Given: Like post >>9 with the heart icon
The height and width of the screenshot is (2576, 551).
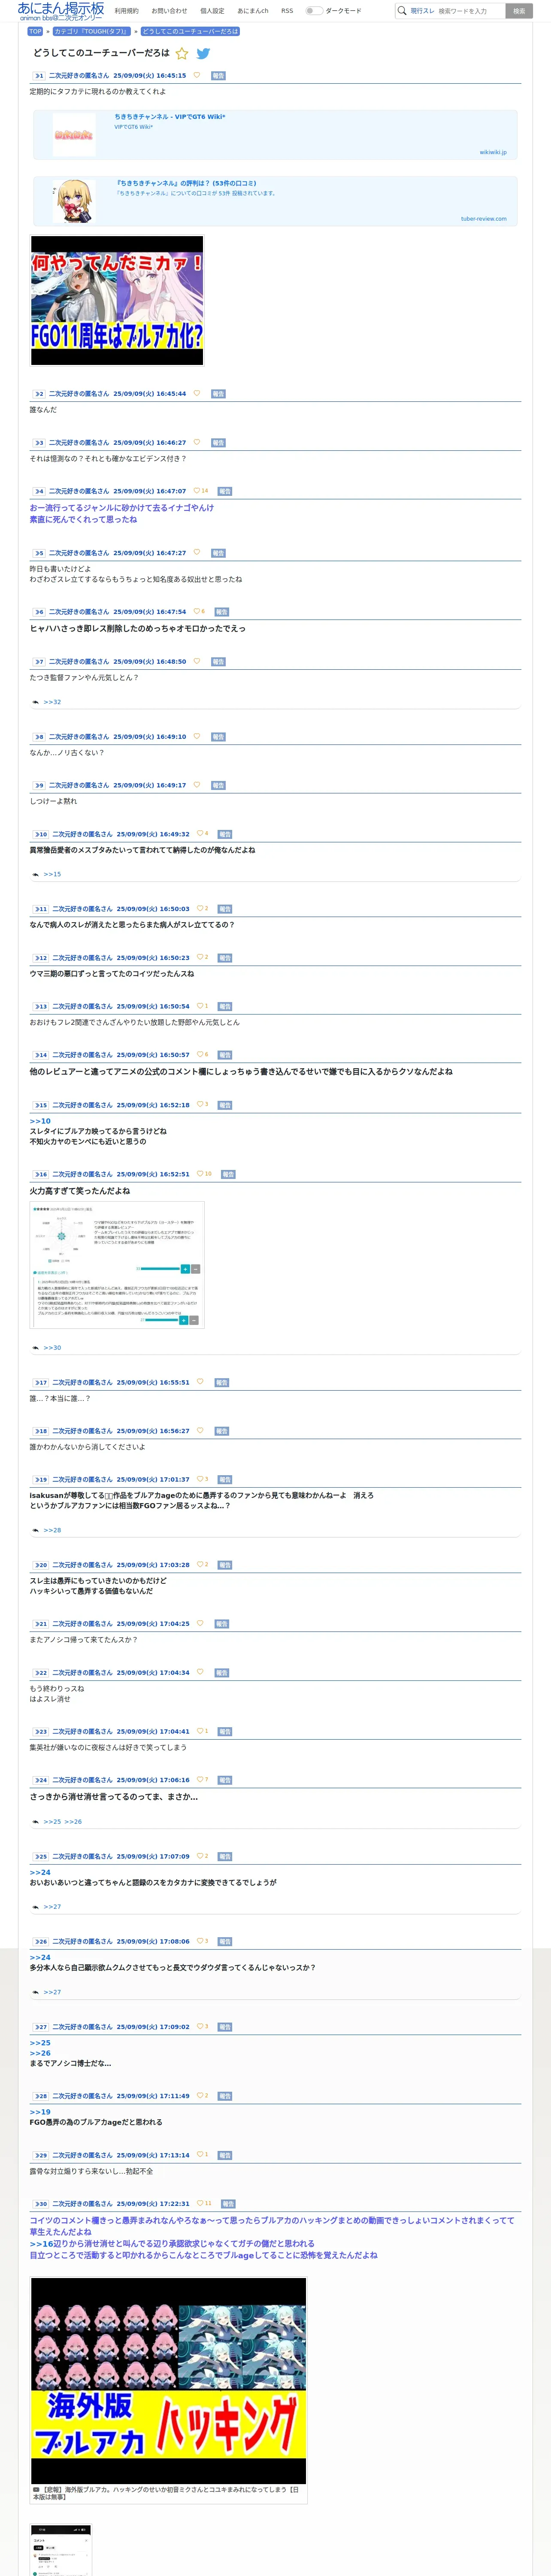Looking at the screenshot, I should [196, 785].
